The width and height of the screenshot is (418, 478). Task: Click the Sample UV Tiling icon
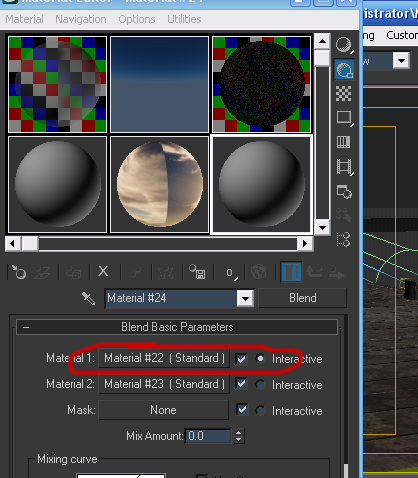point(344,118)
